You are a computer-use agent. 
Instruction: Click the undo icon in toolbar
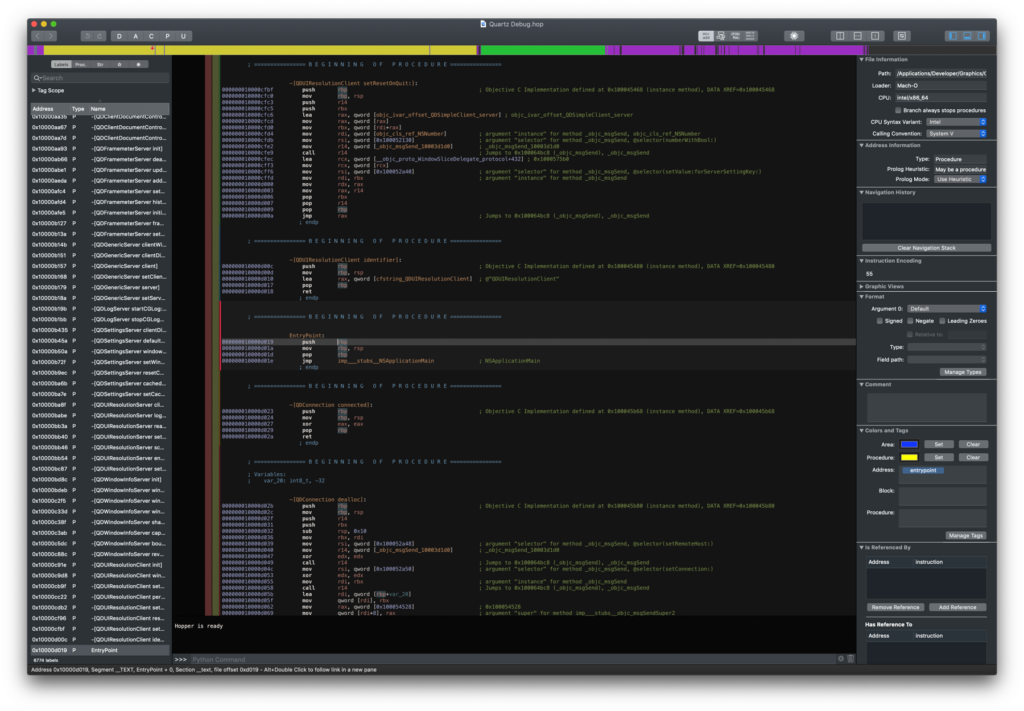[x=88, y=36]
